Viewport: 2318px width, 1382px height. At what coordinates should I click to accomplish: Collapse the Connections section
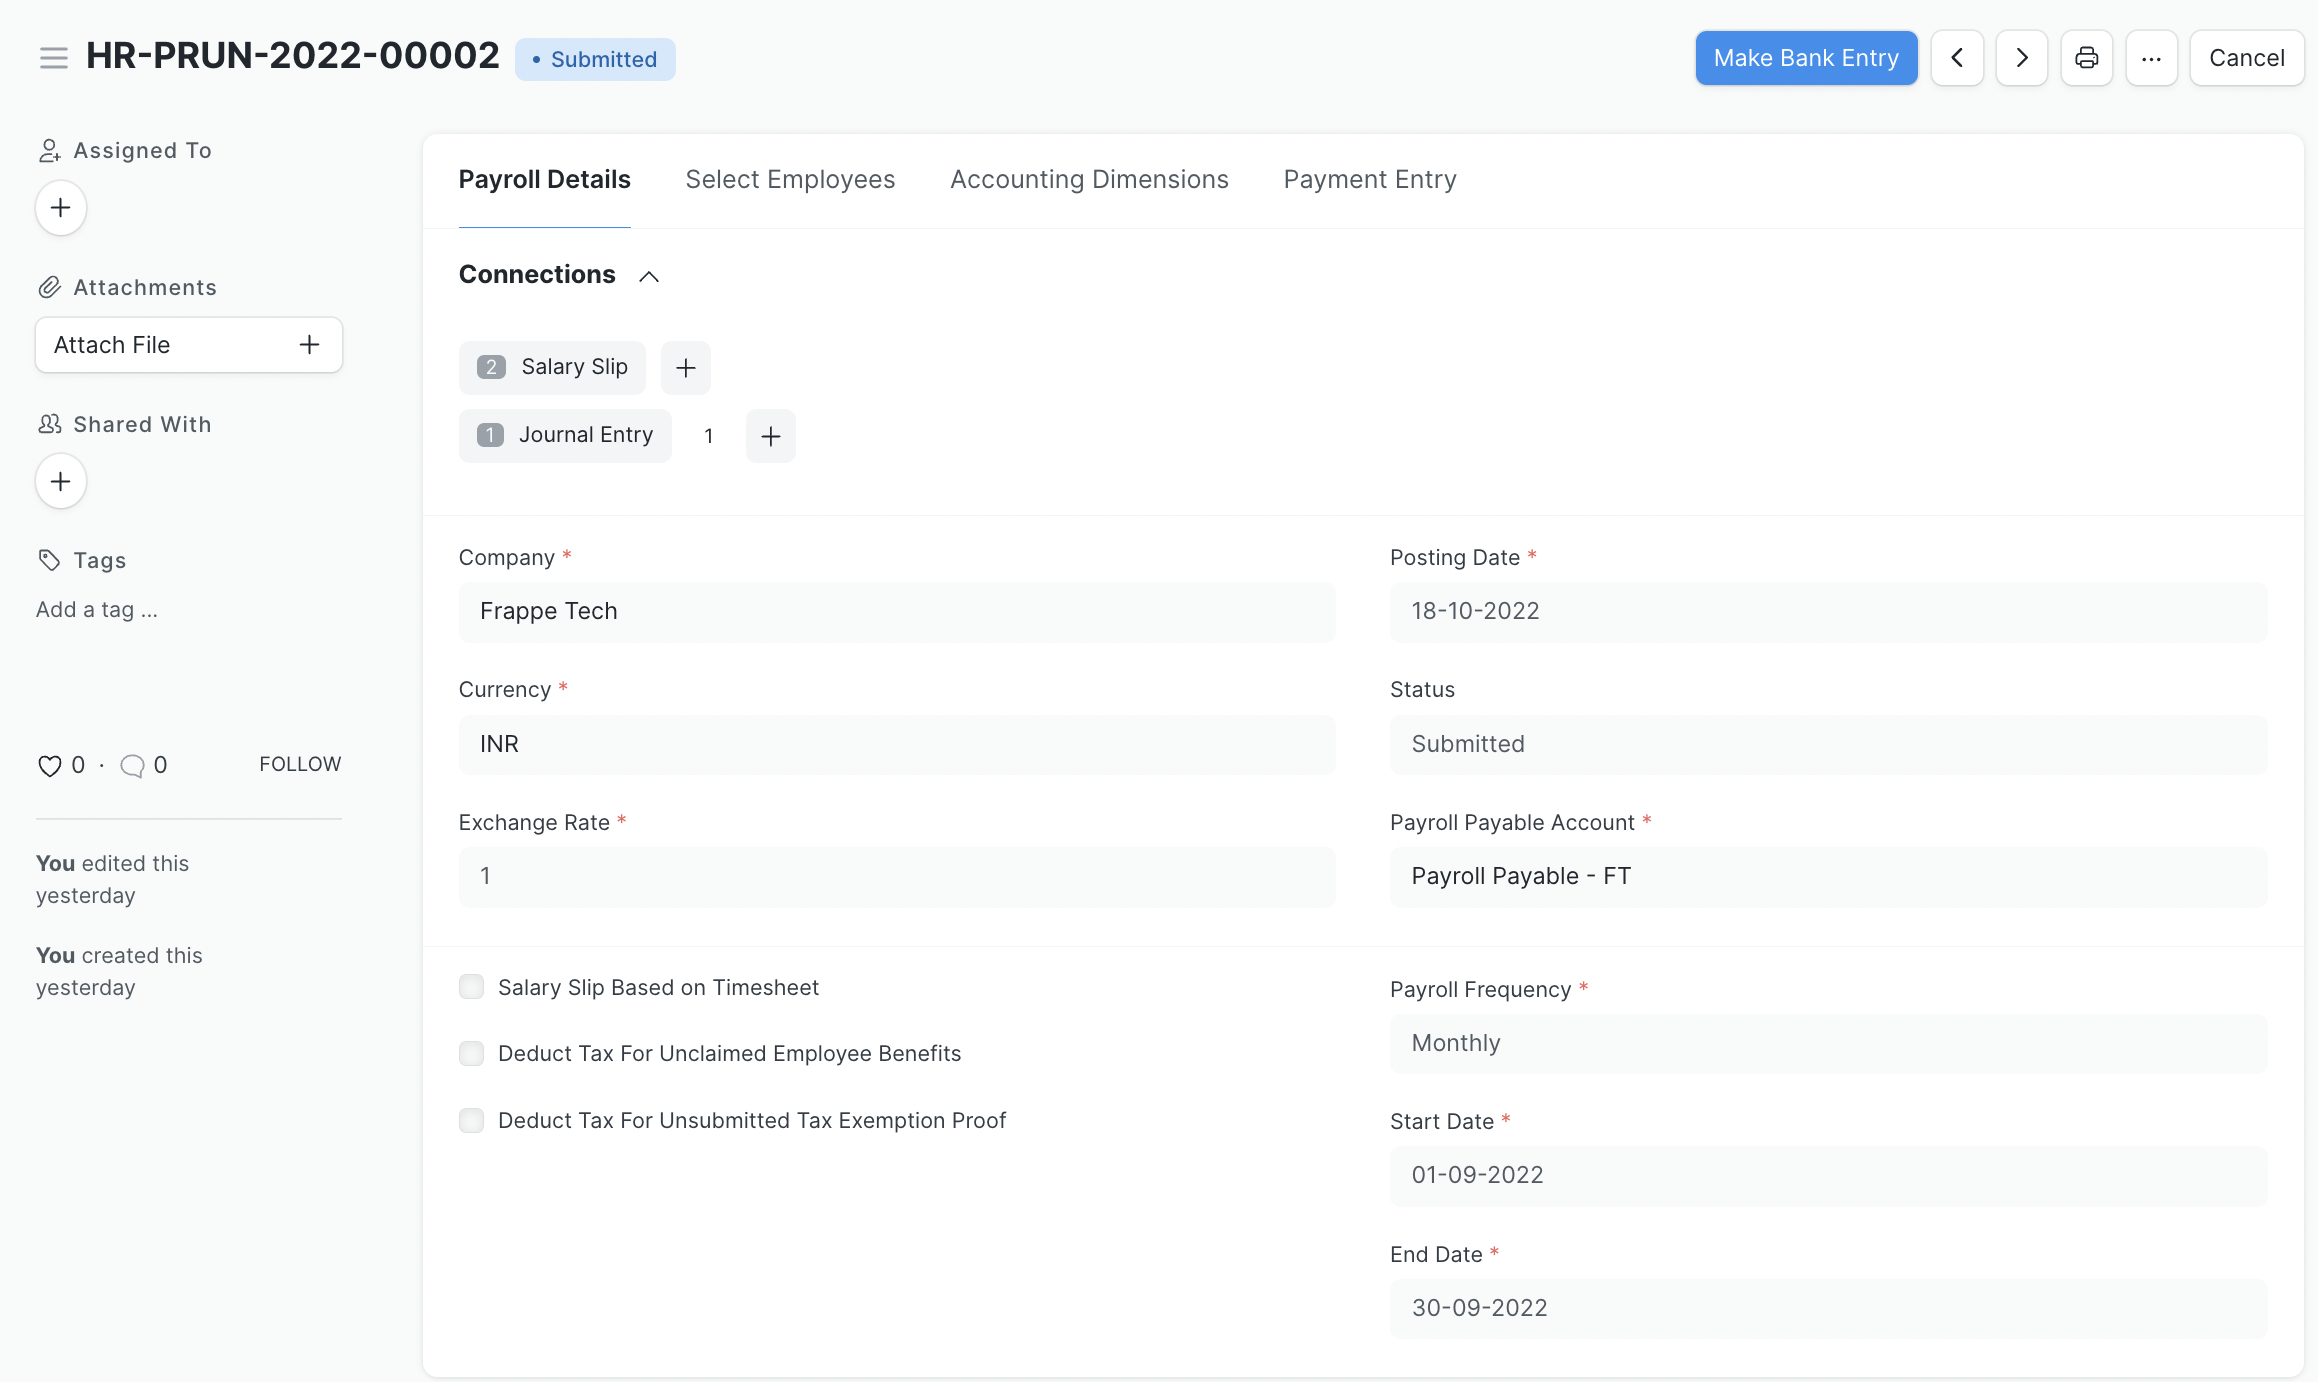tap(649, 276)
